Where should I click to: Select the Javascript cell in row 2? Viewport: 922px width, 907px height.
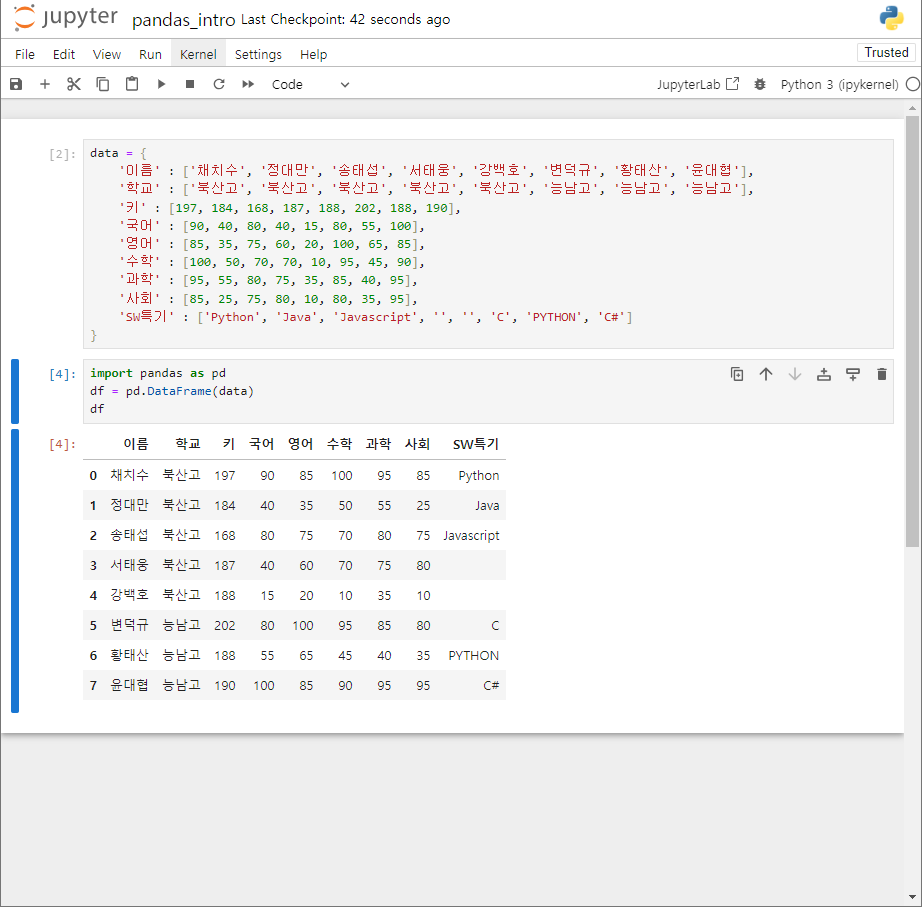pos(472,536)
